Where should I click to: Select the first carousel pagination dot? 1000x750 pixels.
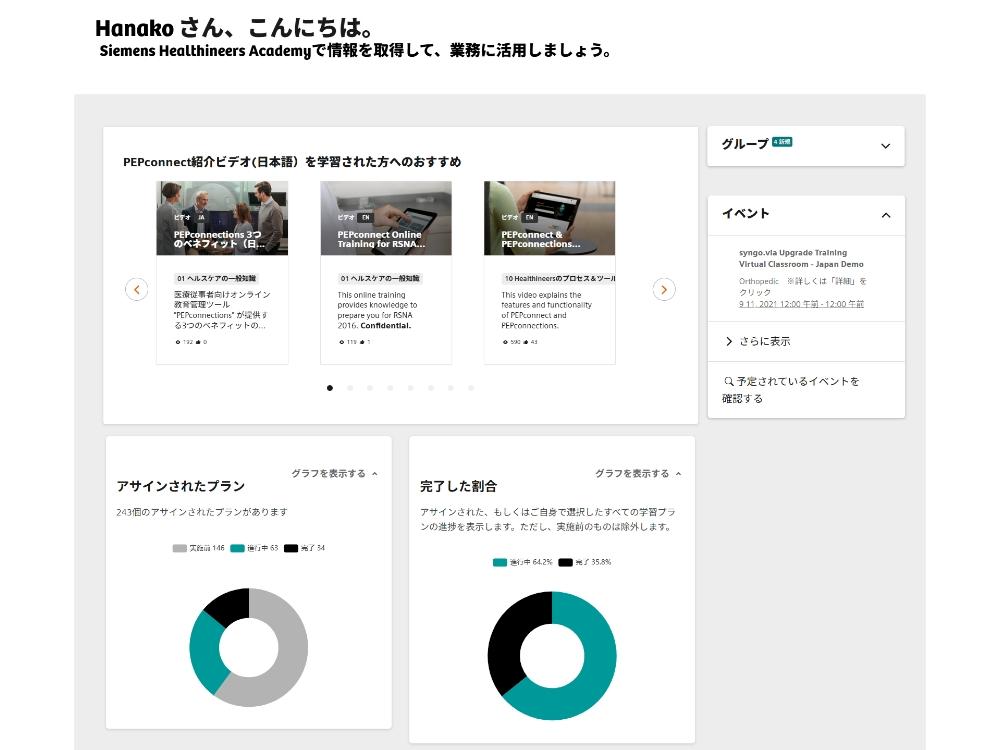[330, 388]
